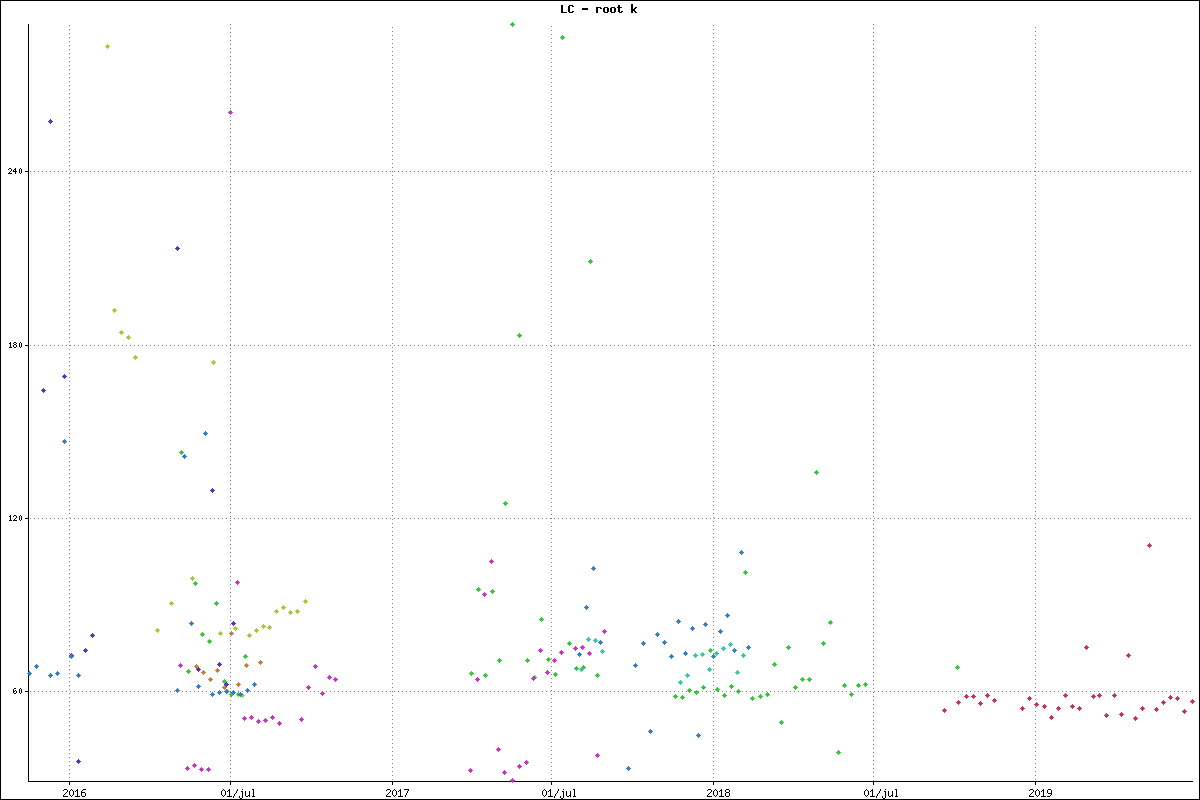Image resolution: width=1200 pixels, height=800 pixels.
Task: Click the y-axis label "240"
Action: (13, 172)
